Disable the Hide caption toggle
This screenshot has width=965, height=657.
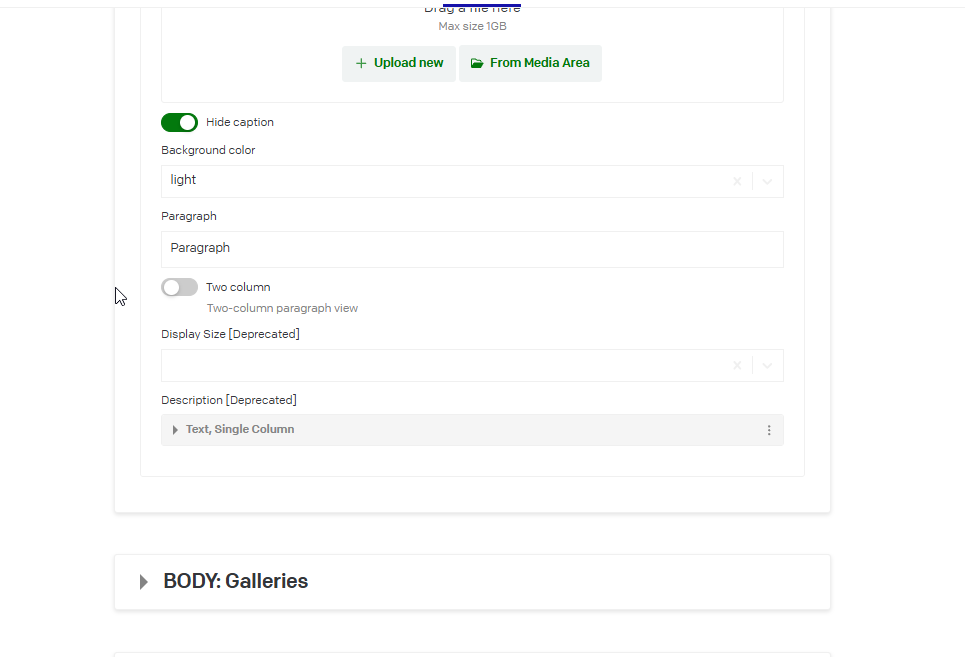[179, 122]
